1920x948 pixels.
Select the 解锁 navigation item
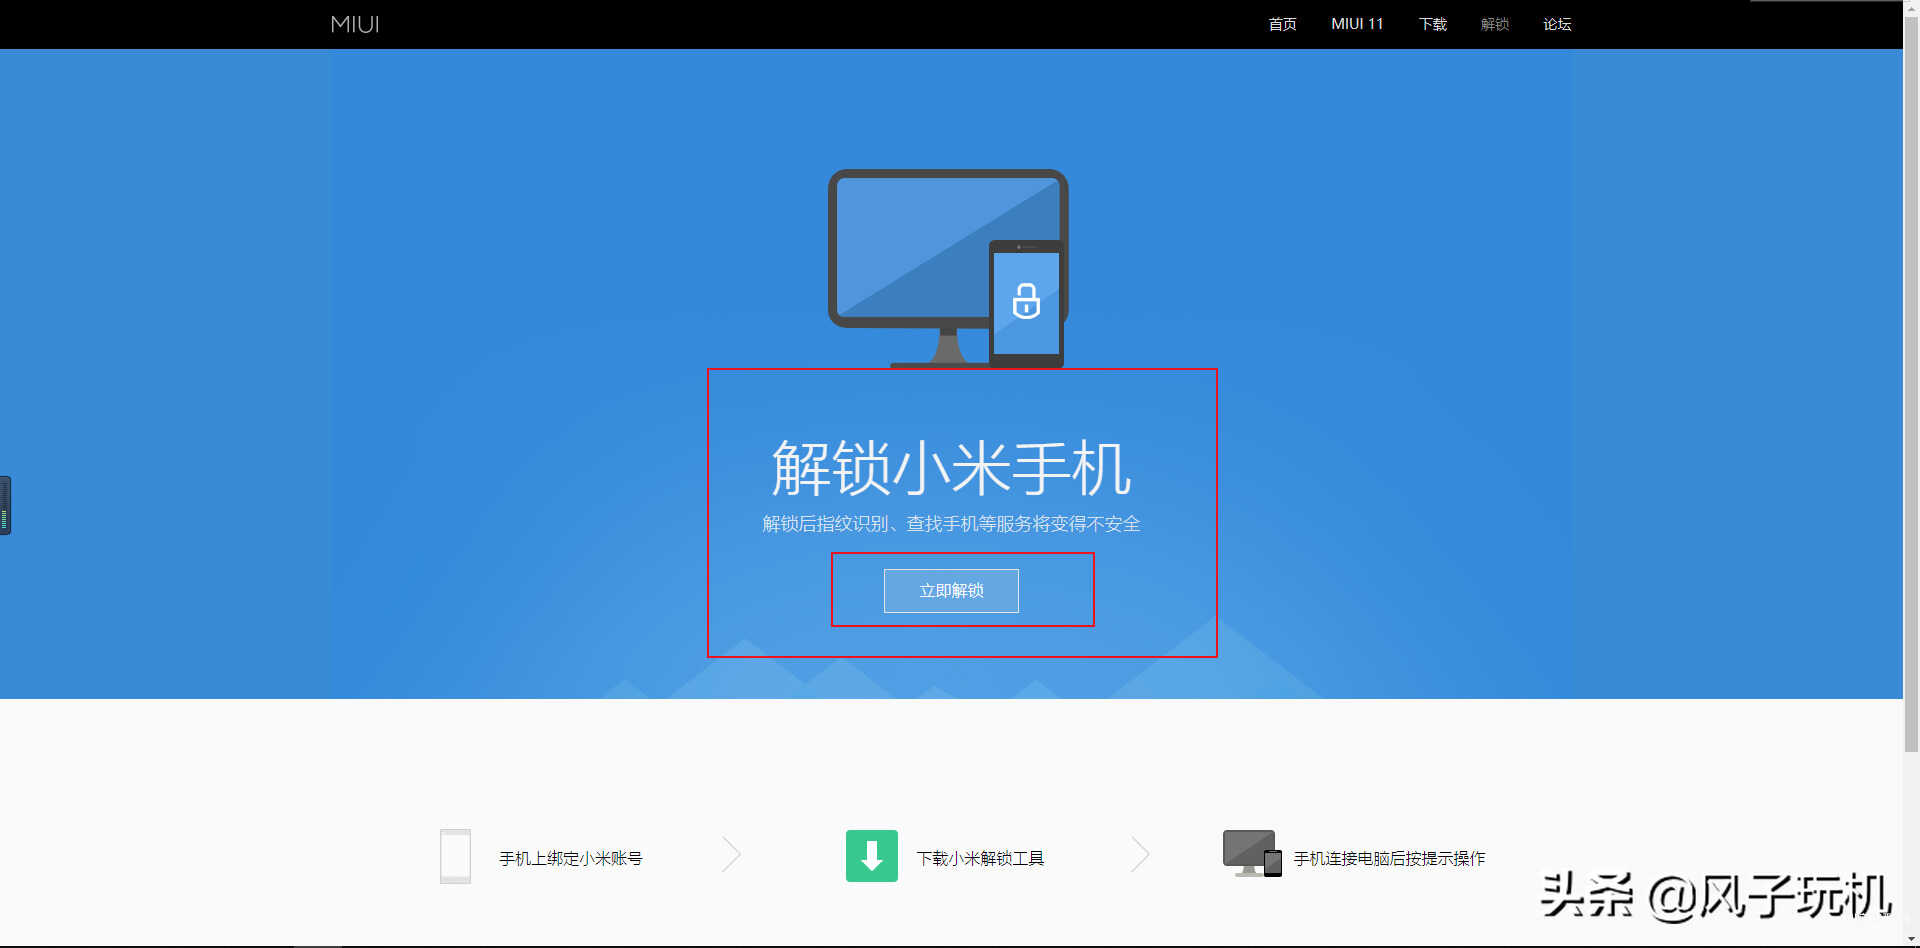(x=1494, y=24)
